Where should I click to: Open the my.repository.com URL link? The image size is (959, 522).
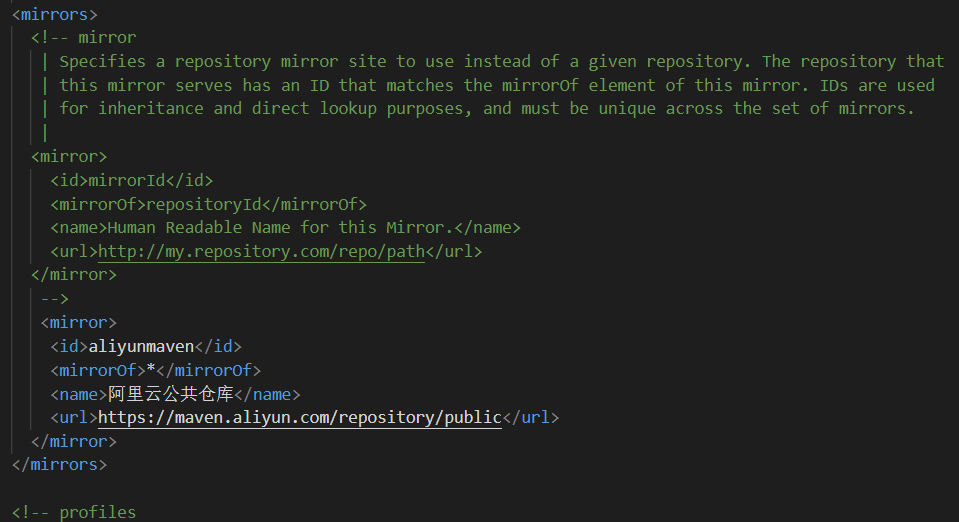(262, 252)
